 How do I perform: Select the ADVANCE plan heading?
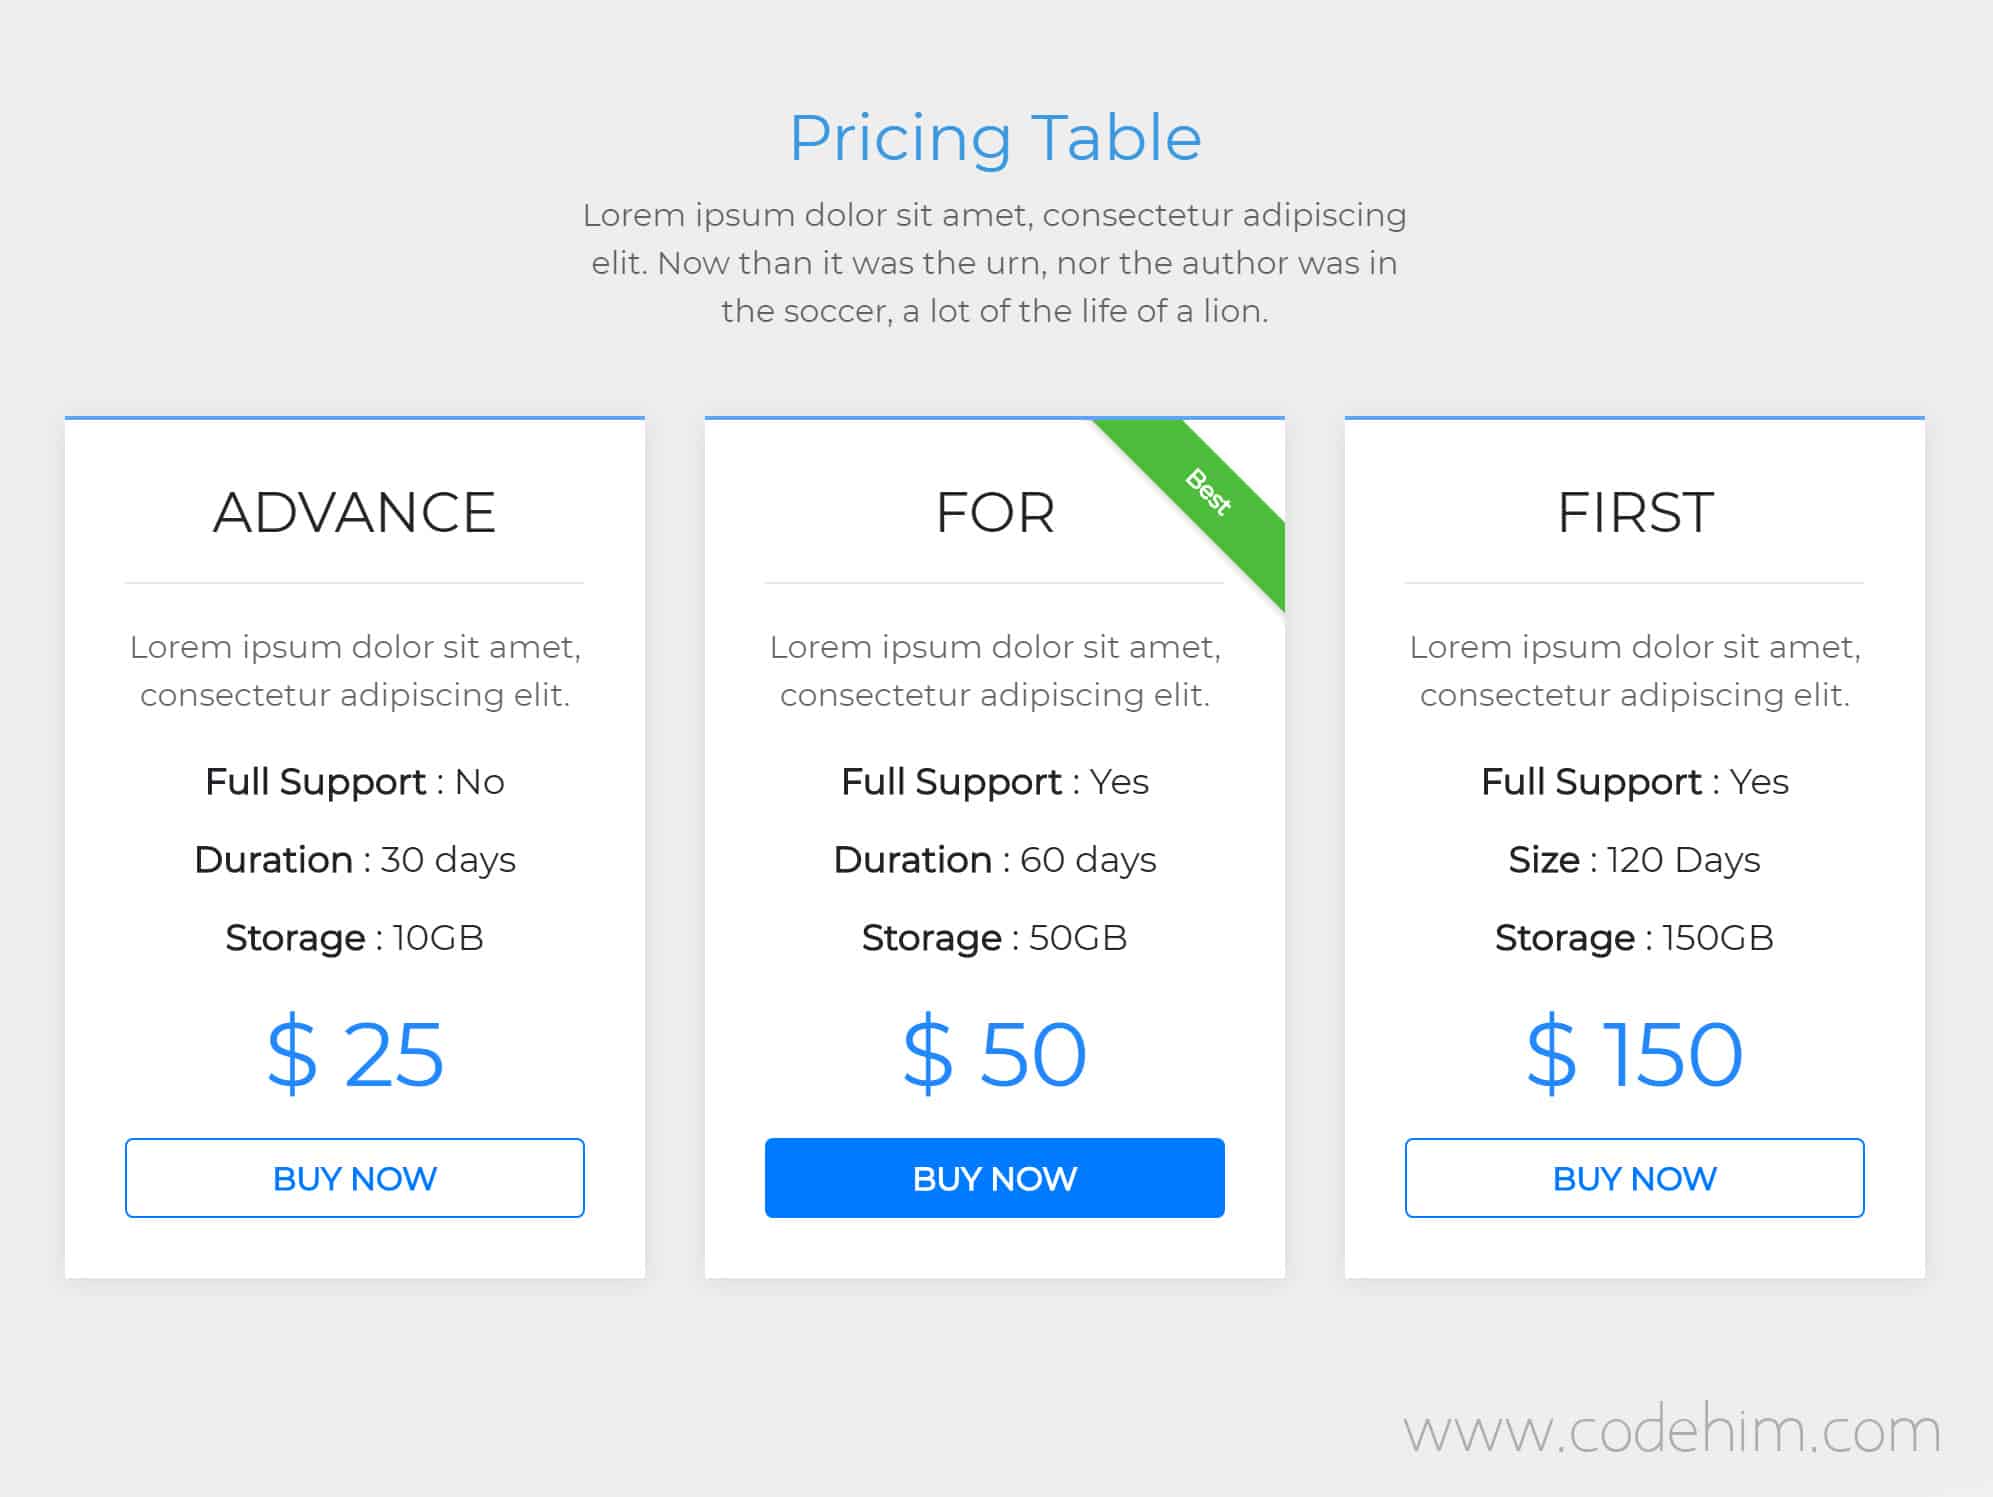coord(354,513)
